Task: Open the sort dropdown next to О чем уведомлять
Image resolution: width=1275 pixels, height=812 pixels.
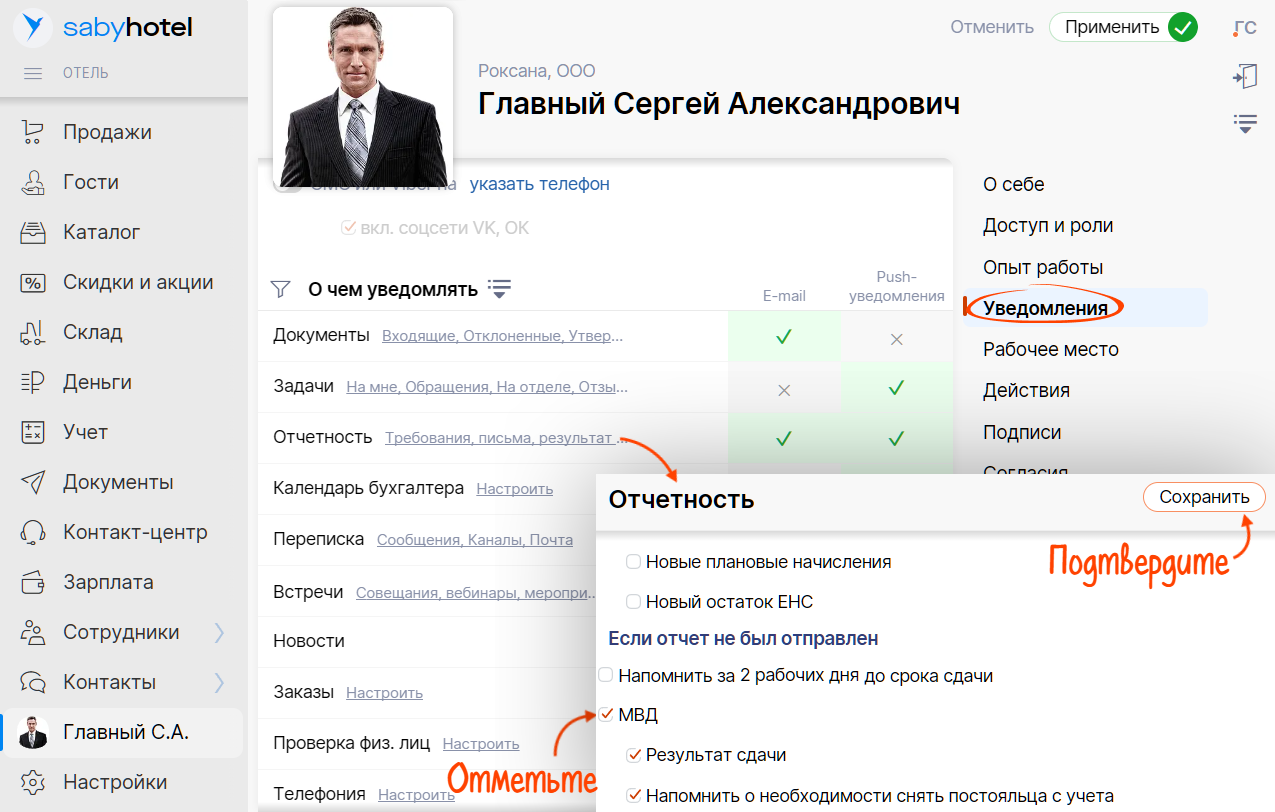Action: tap(499, 289)
